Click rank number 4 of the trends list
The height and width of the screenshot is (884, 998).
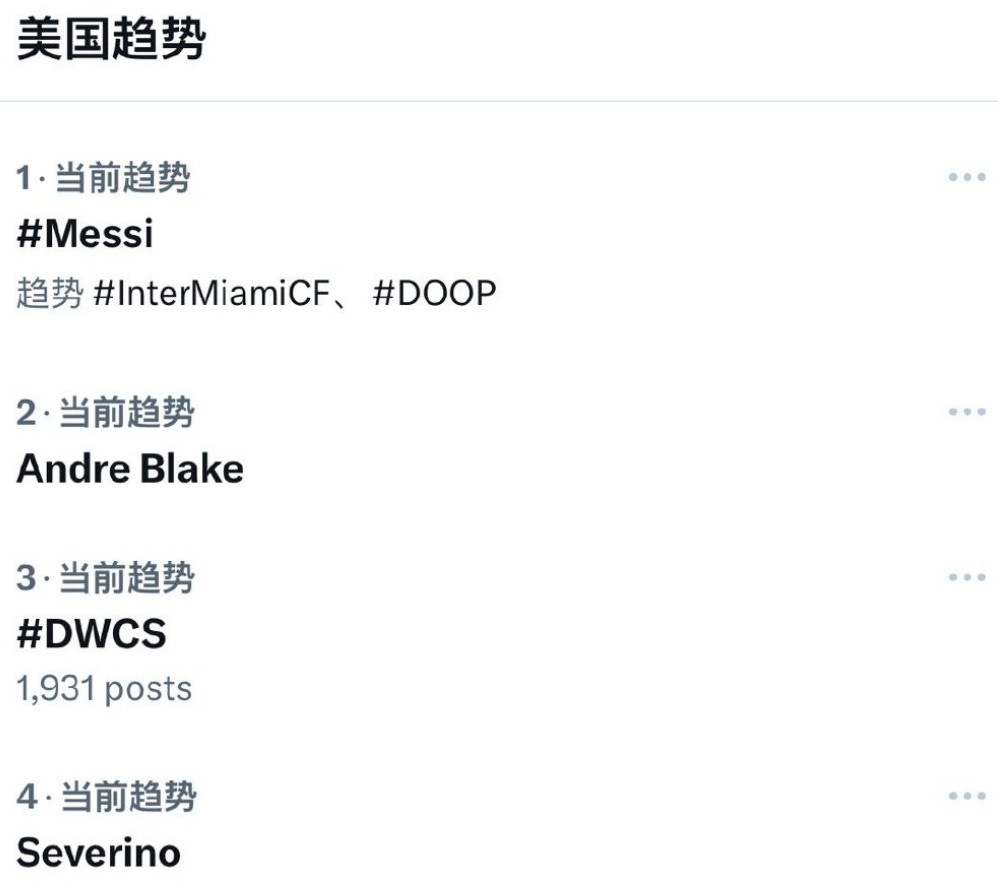coord(26,798)
